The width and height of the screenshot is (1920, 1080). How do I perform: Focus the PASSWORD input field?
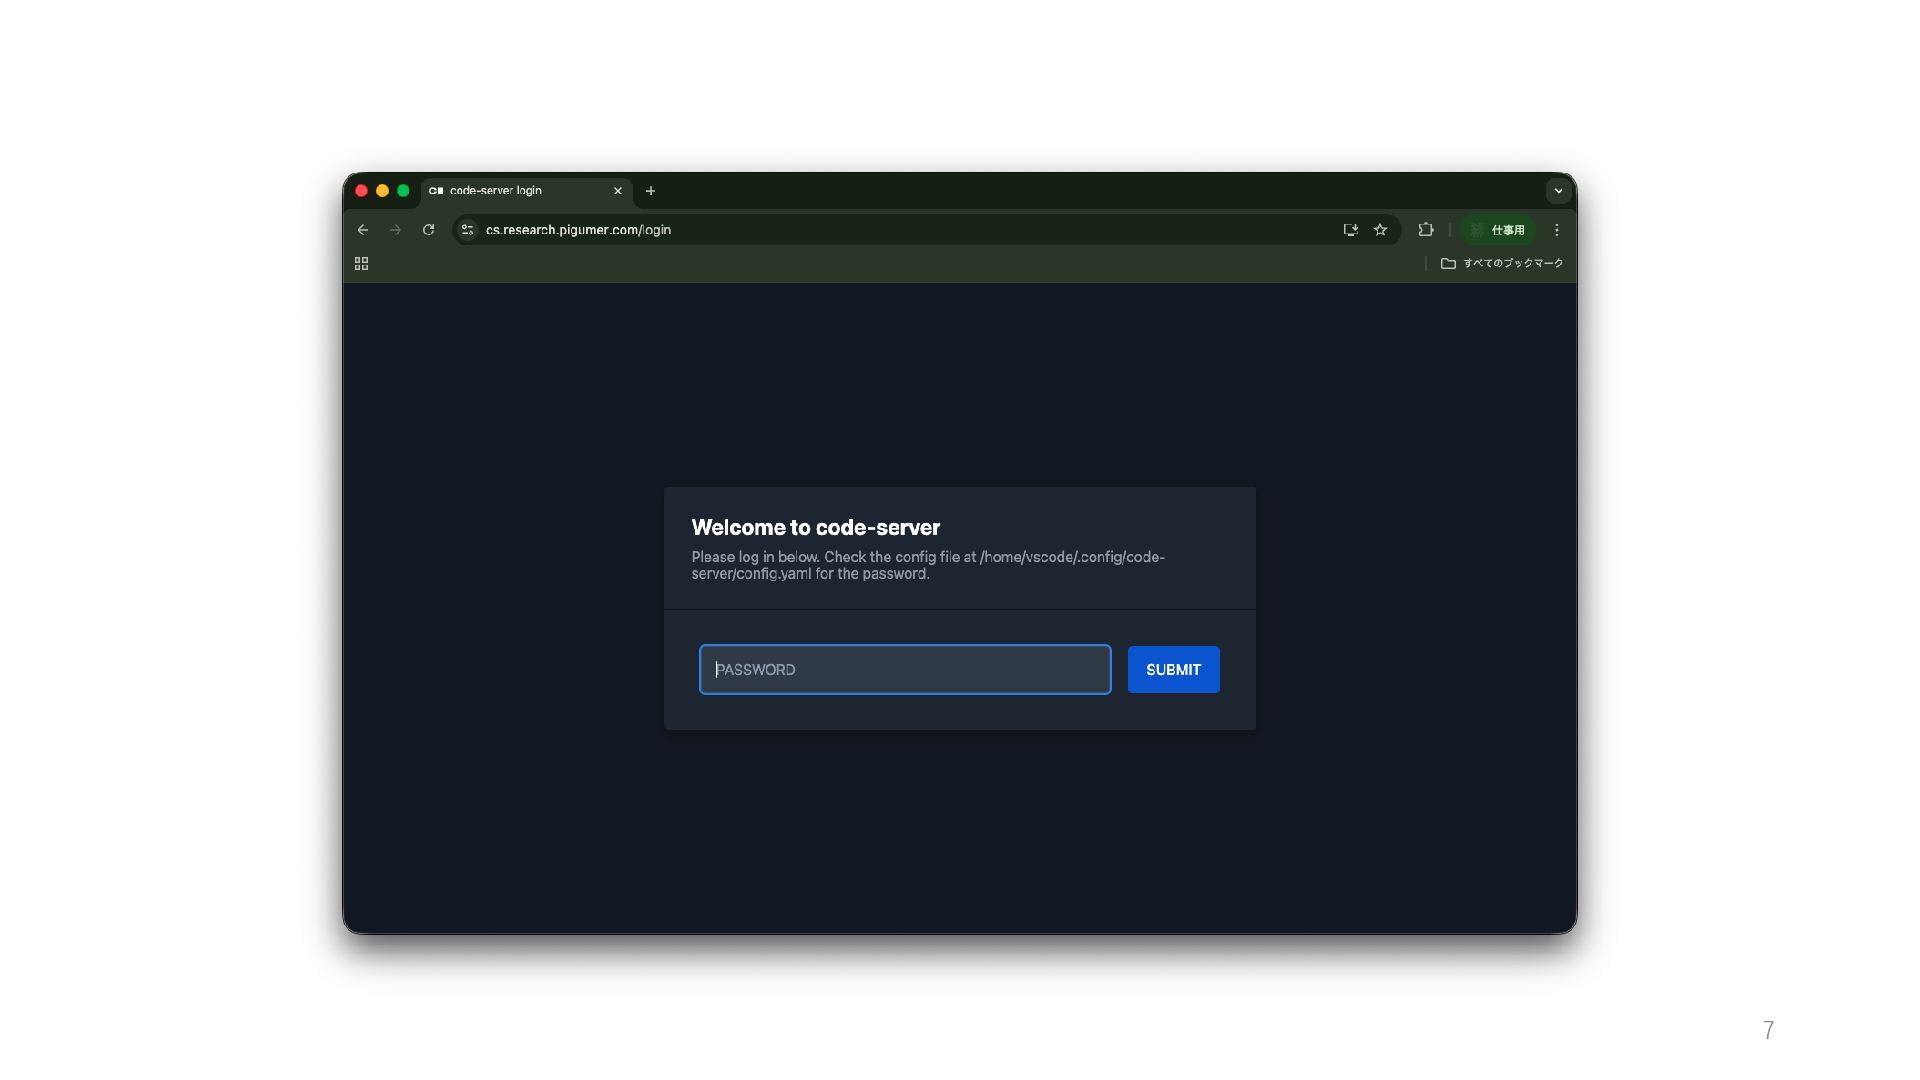pyautogui.click(x=904, y=670)
